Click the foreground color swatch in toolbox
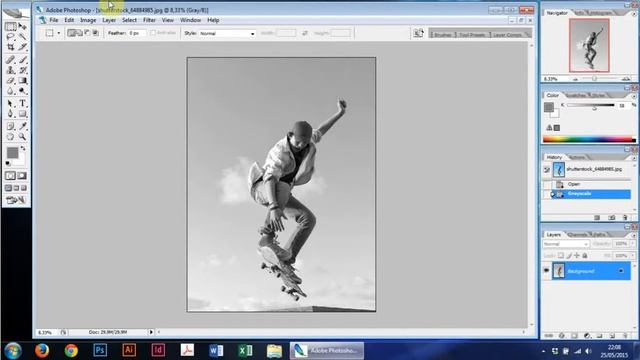This screenshot has width=640, height=360. click(x=12, y=153)
